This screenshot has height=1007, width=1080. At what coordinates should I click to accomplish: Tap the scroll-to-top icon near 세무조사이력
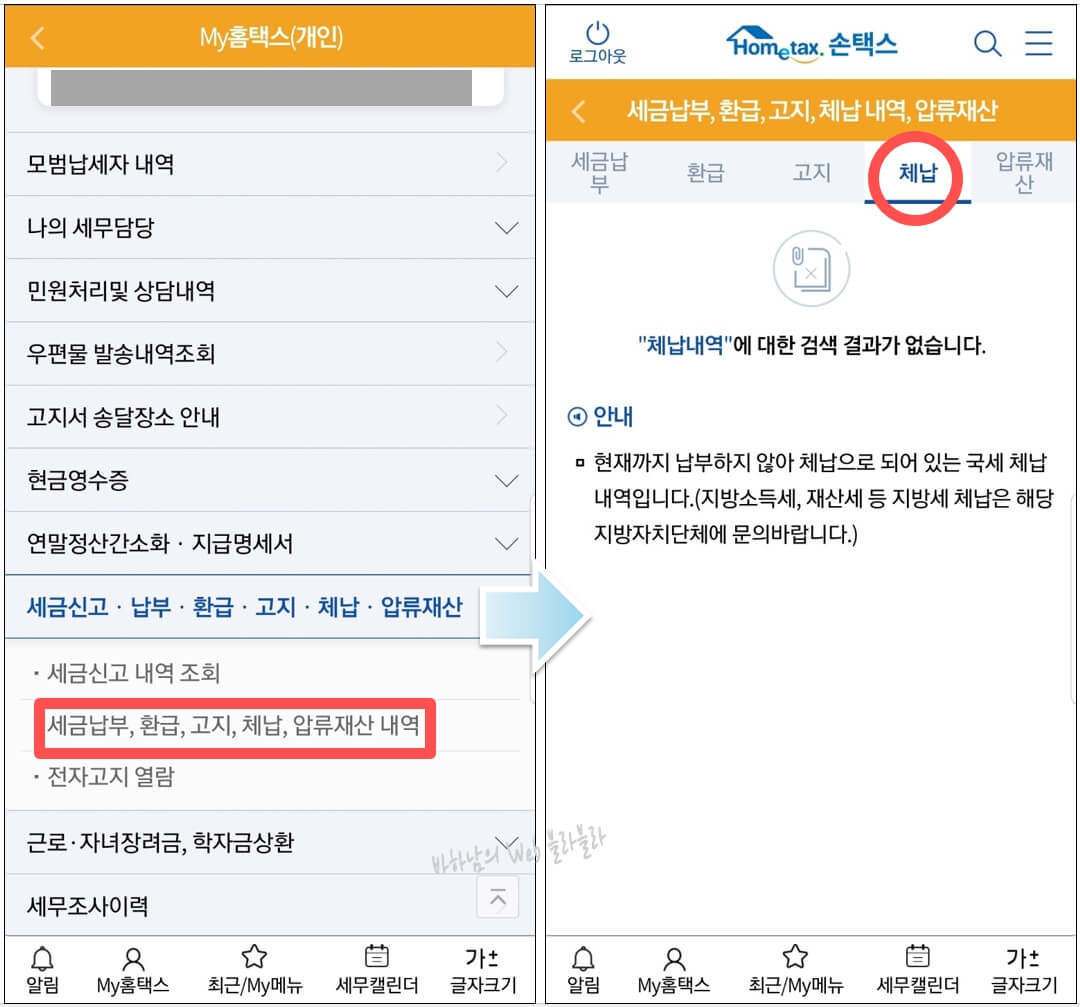pyautogui.click(x=498, y=897)
